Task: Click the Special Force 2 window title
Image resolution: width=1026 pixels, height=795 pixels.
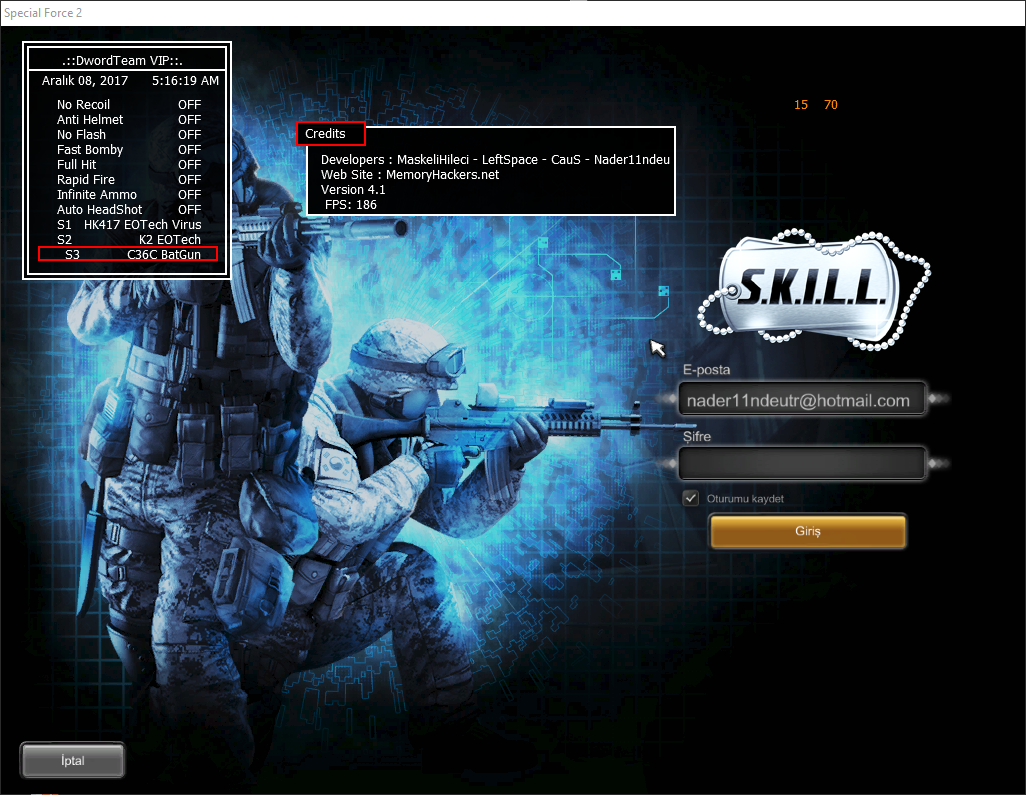Action: (x=43, y=13)
